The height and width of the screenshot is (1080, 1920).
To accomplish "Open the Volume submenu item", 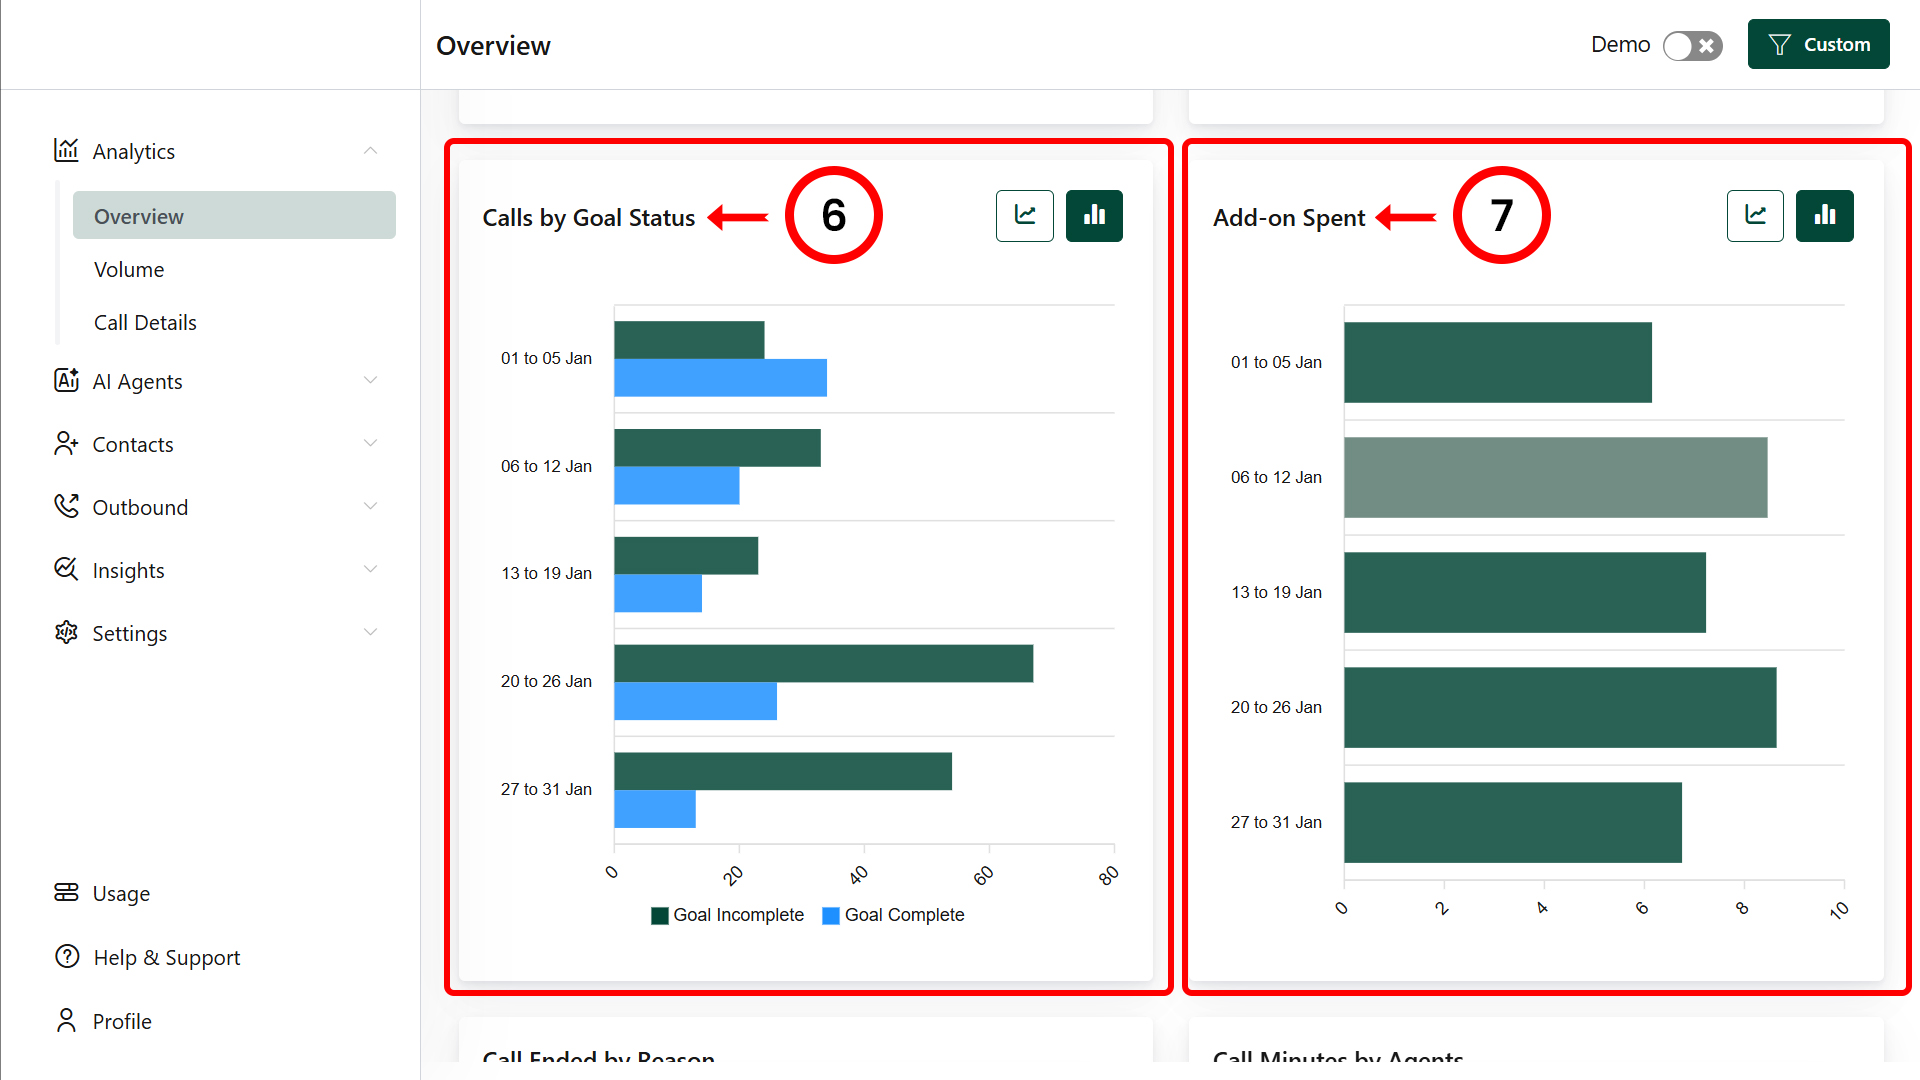I will (129, 269).
